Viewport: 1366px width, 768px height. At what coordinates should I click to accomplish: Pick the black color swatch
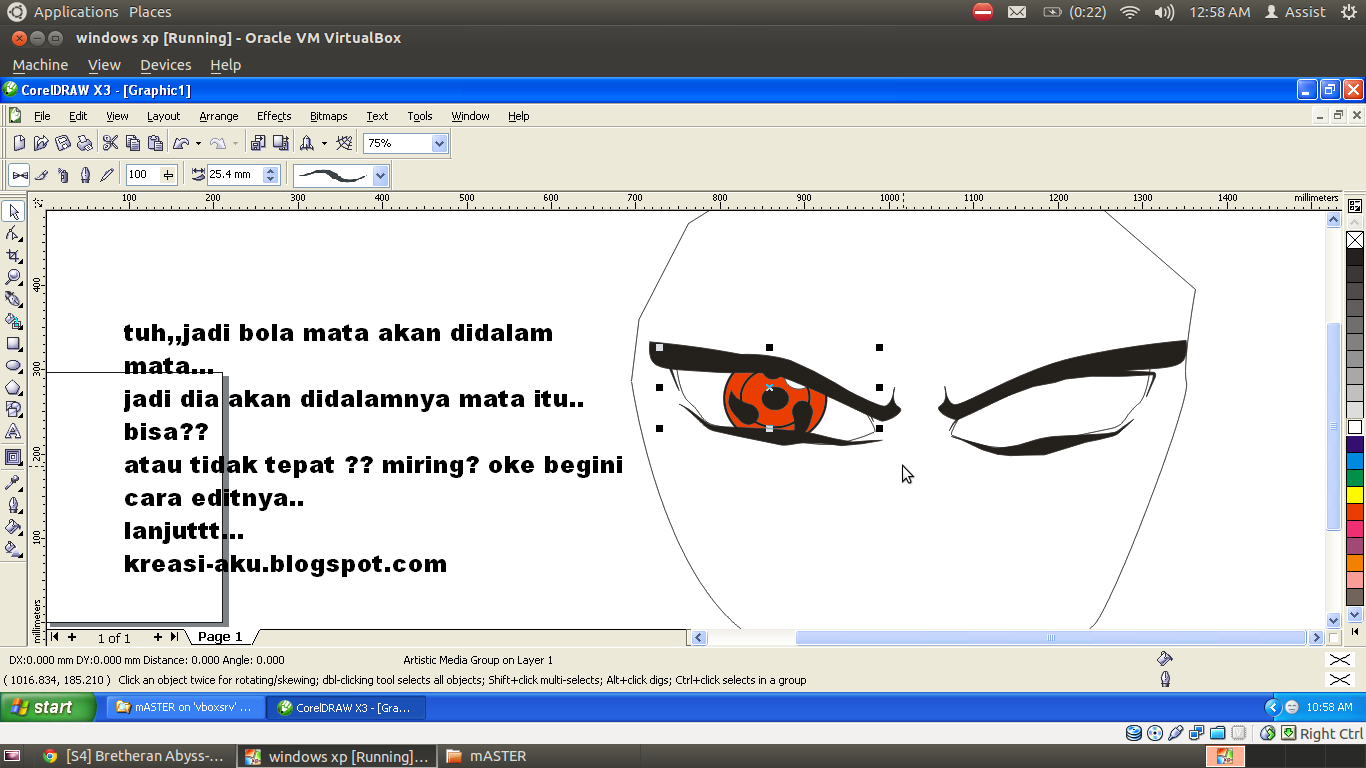(1355, 257)
